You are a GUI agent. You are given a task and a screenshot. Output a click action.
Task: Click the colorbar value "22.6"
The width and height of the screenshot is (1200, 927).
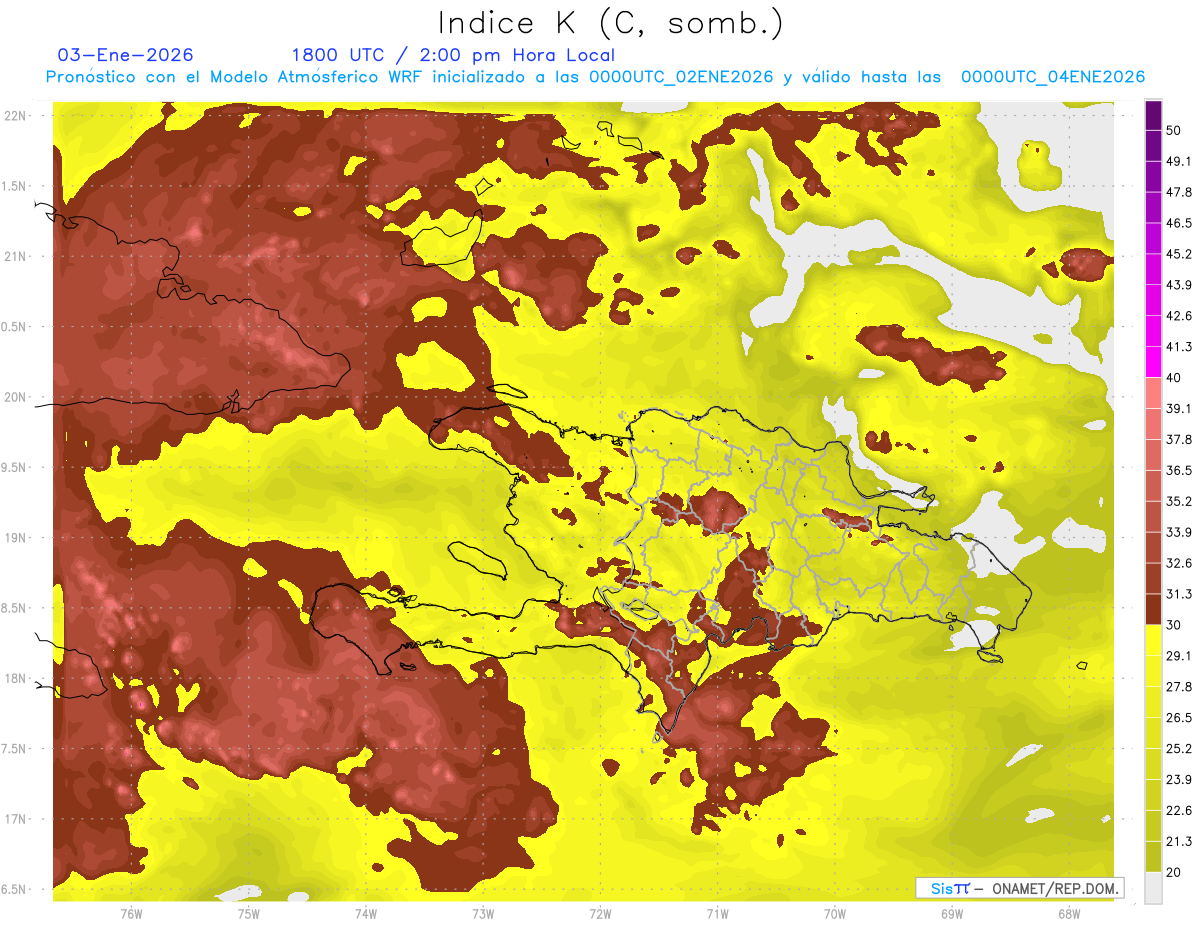pyautogui.click(x=1179, y=810)
